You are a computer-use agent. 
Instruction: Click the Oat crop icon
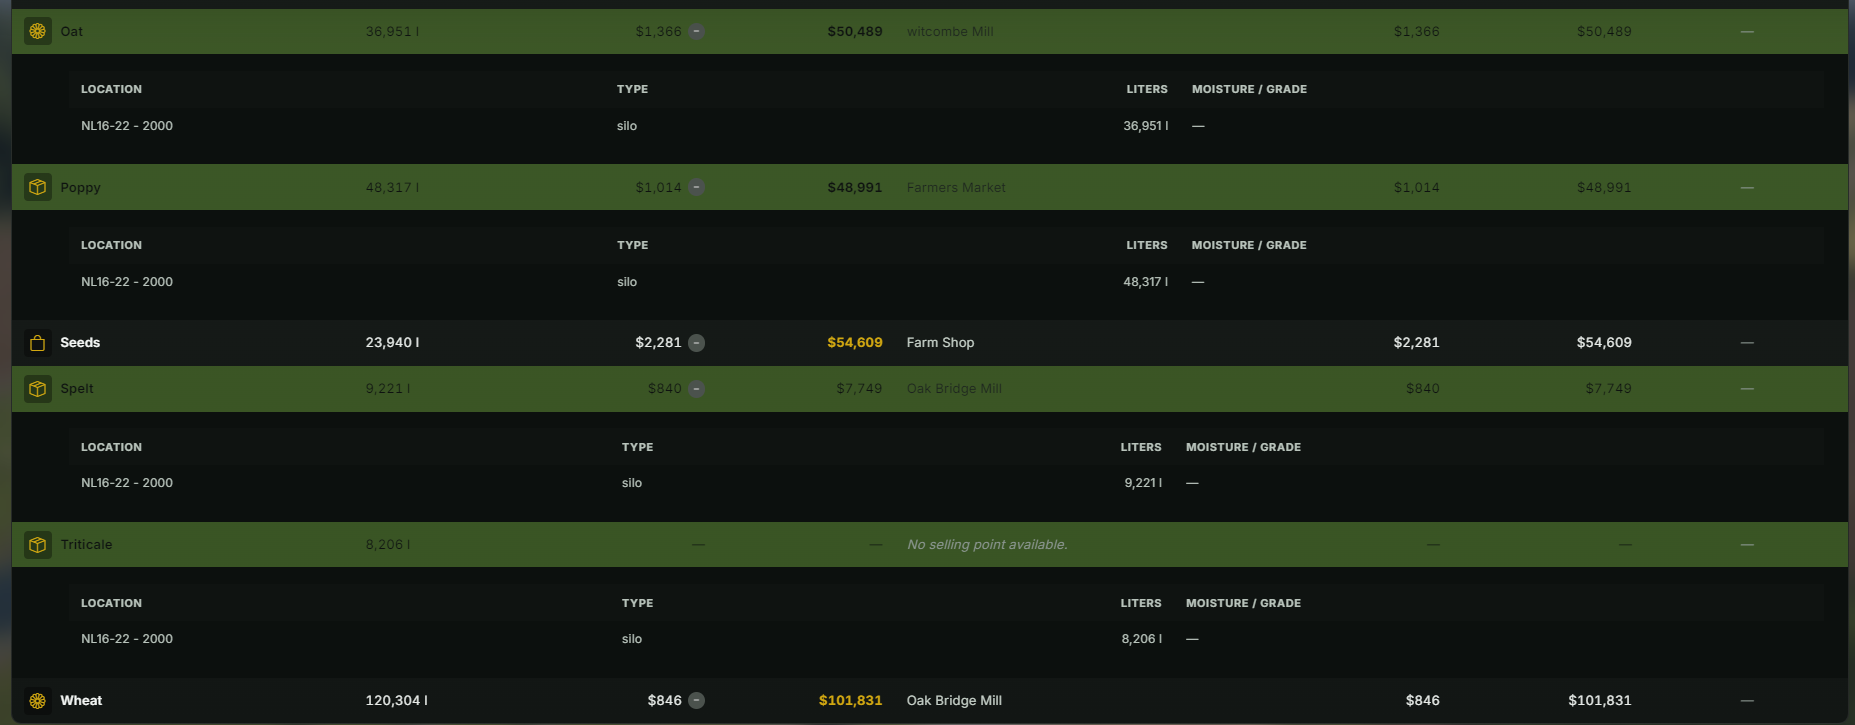point(38,31)
